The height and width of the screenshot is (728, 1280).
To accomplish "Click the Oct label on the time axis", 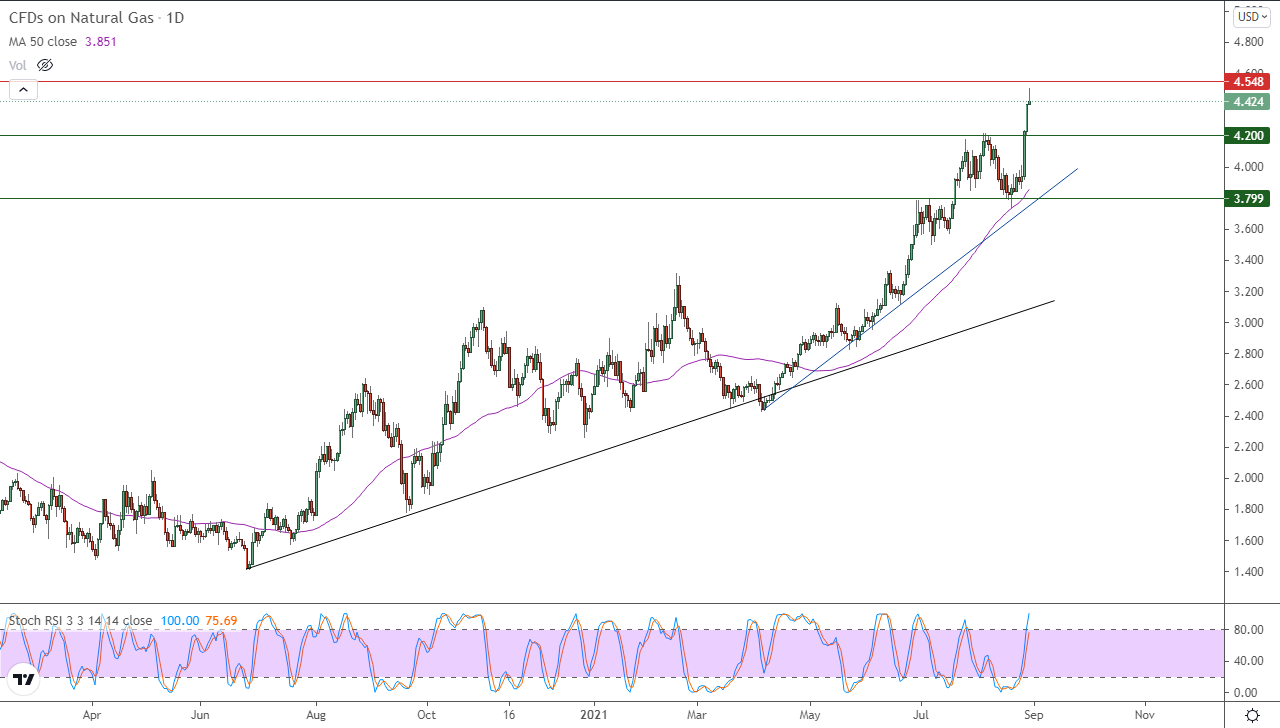I will tap(427, 716).
